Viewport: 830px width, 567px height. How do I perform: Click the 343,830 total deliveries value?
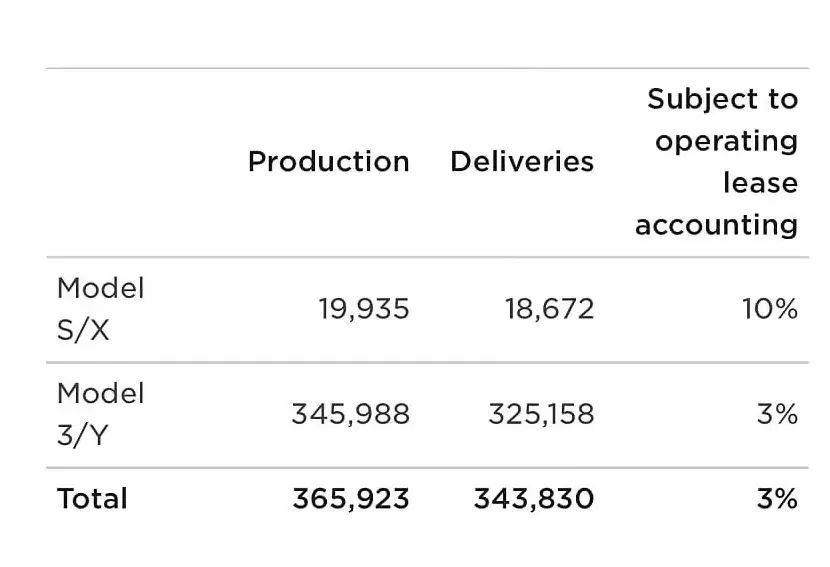[x=534, y=499]
